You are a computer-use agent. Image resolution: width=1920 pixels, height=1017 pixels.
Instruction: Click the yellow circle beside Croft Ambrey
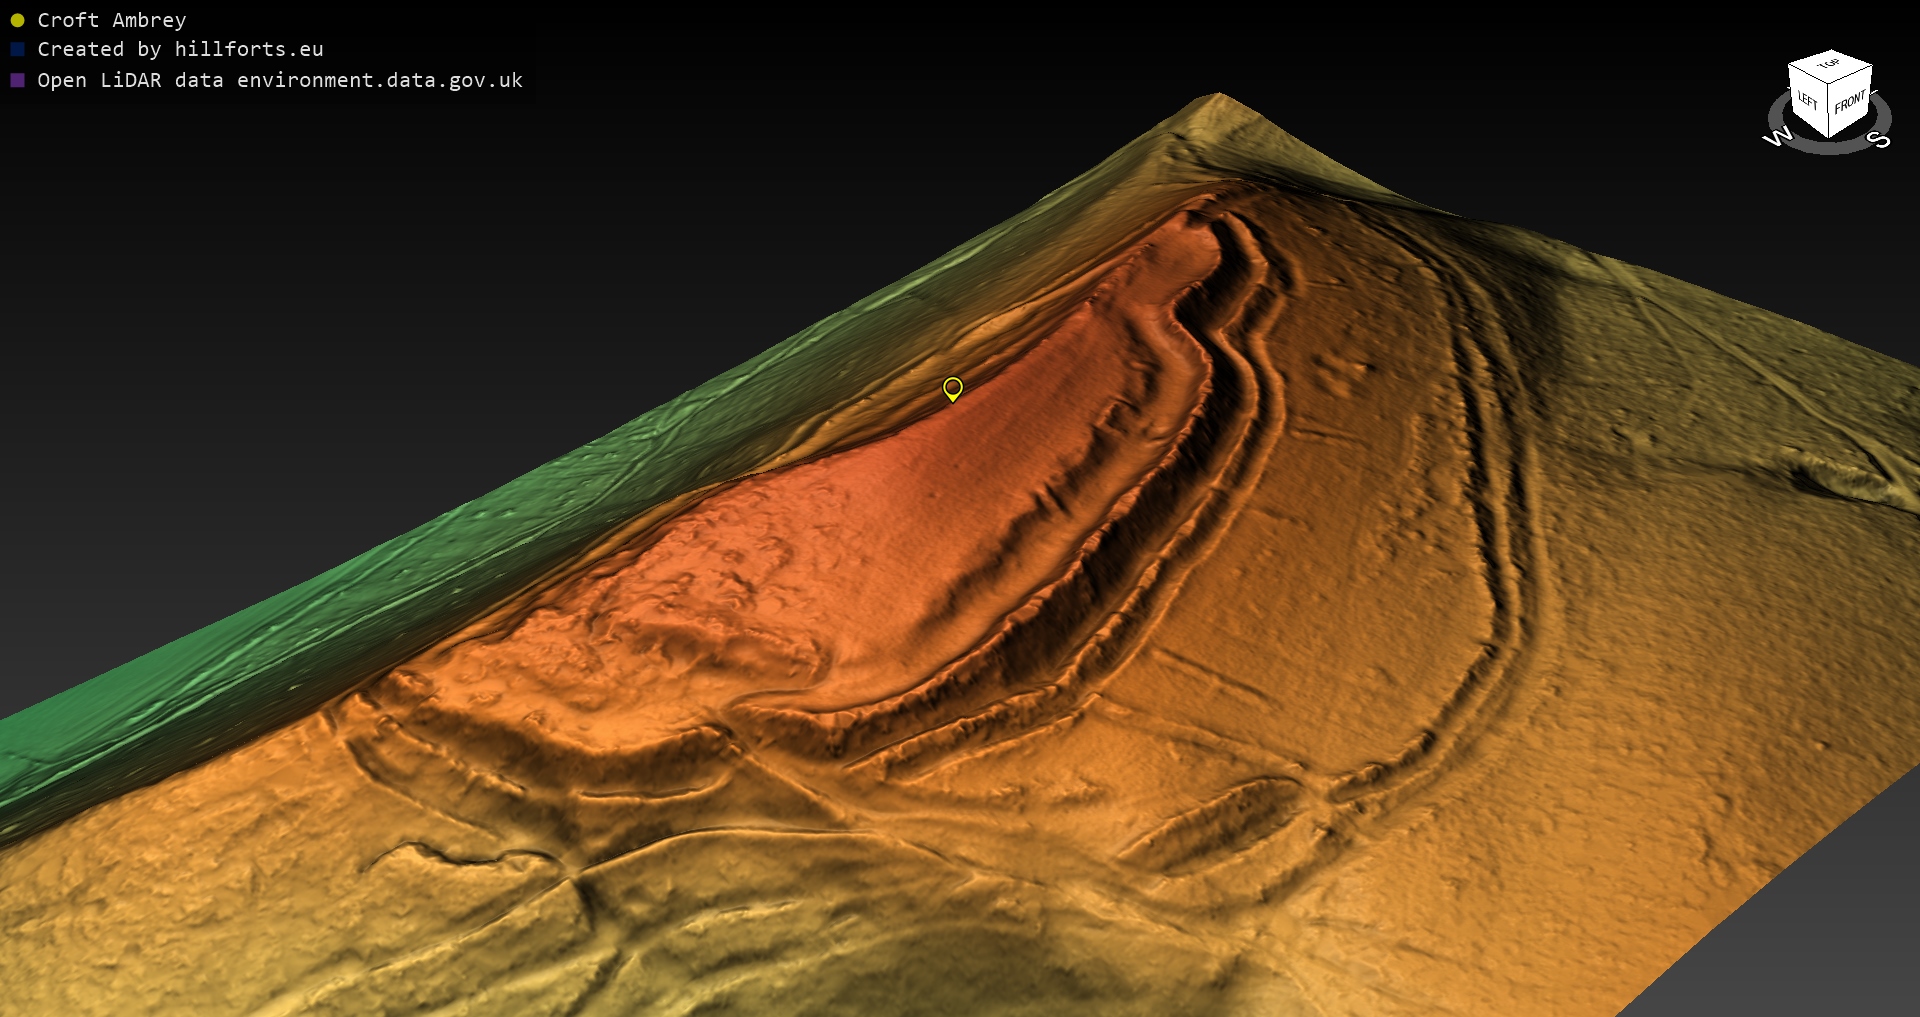pos(17,20)
